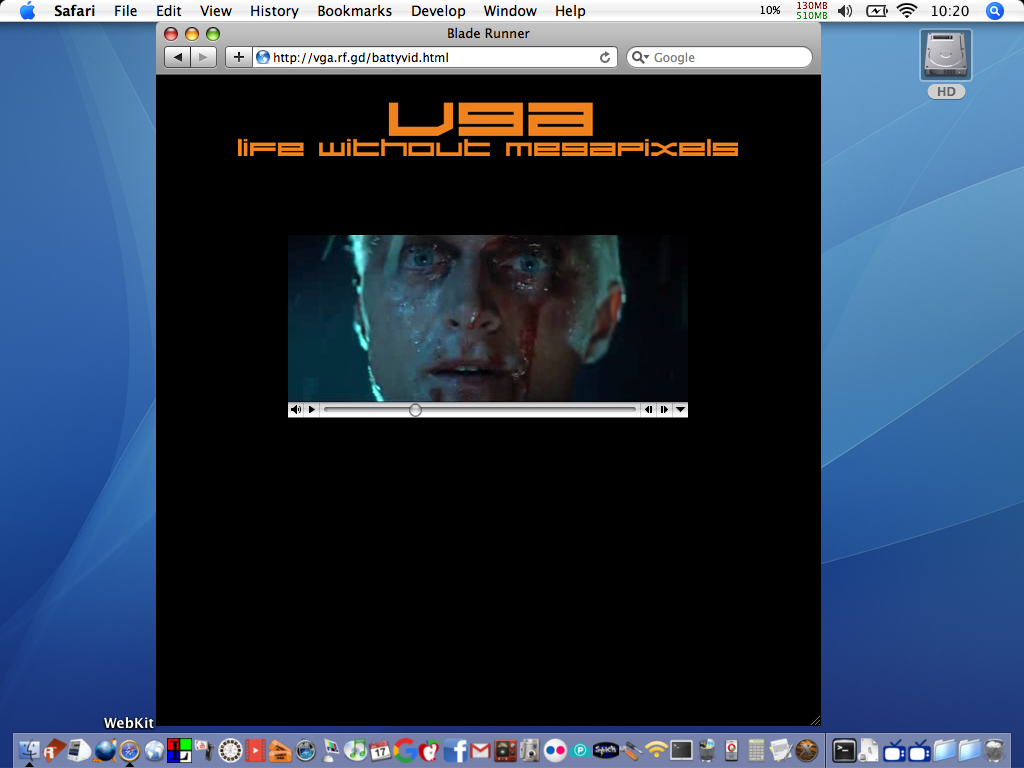1024x768 pixels.
Task: Go forward in Safari history
Action: (x=203, y=57)
